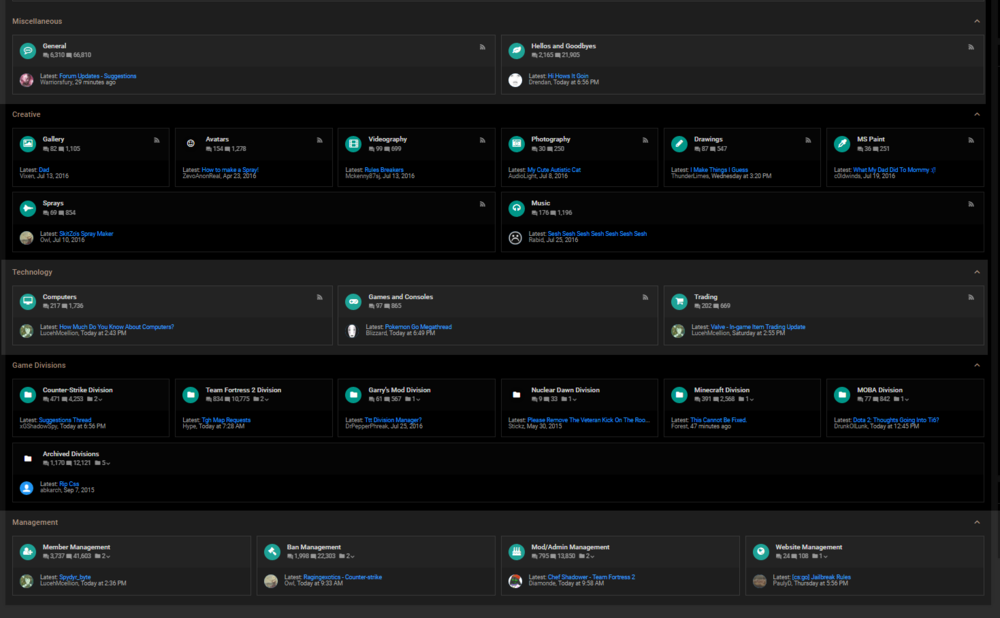Open the MOBA Division forum title
Viewport: 1000px width, 618px height.
tap(879, 390)
